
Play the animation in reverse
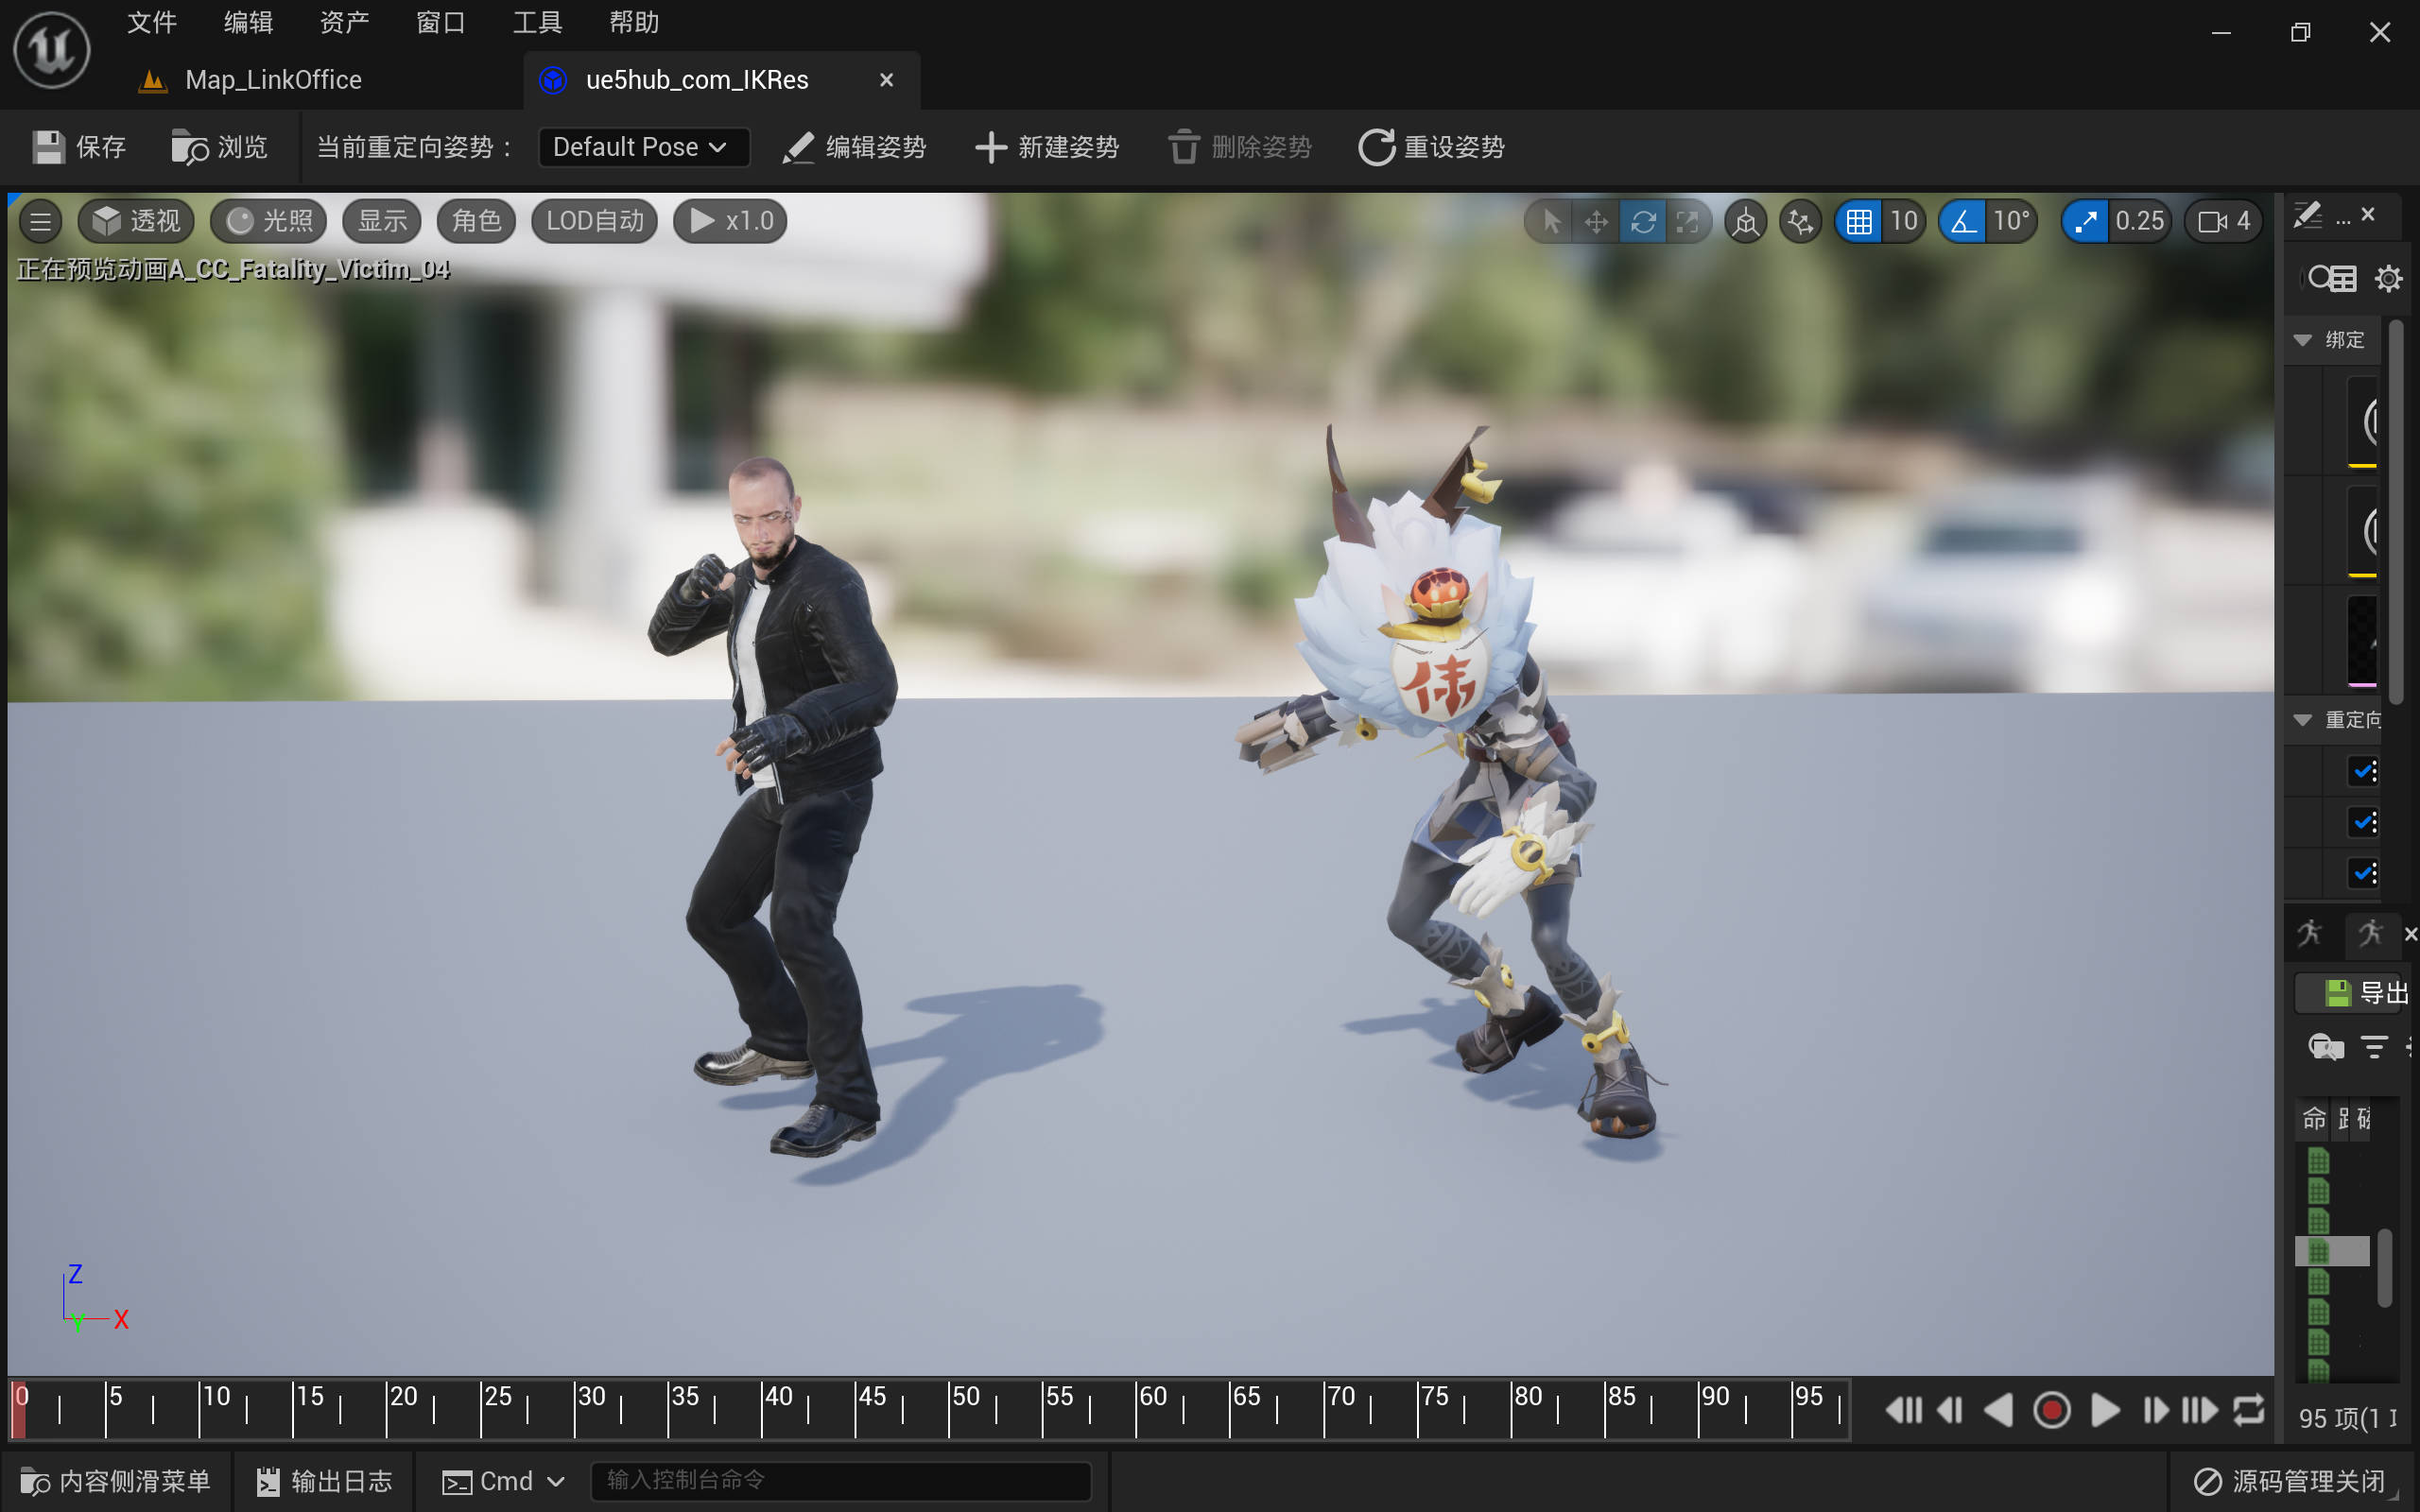point(1998,1410)
